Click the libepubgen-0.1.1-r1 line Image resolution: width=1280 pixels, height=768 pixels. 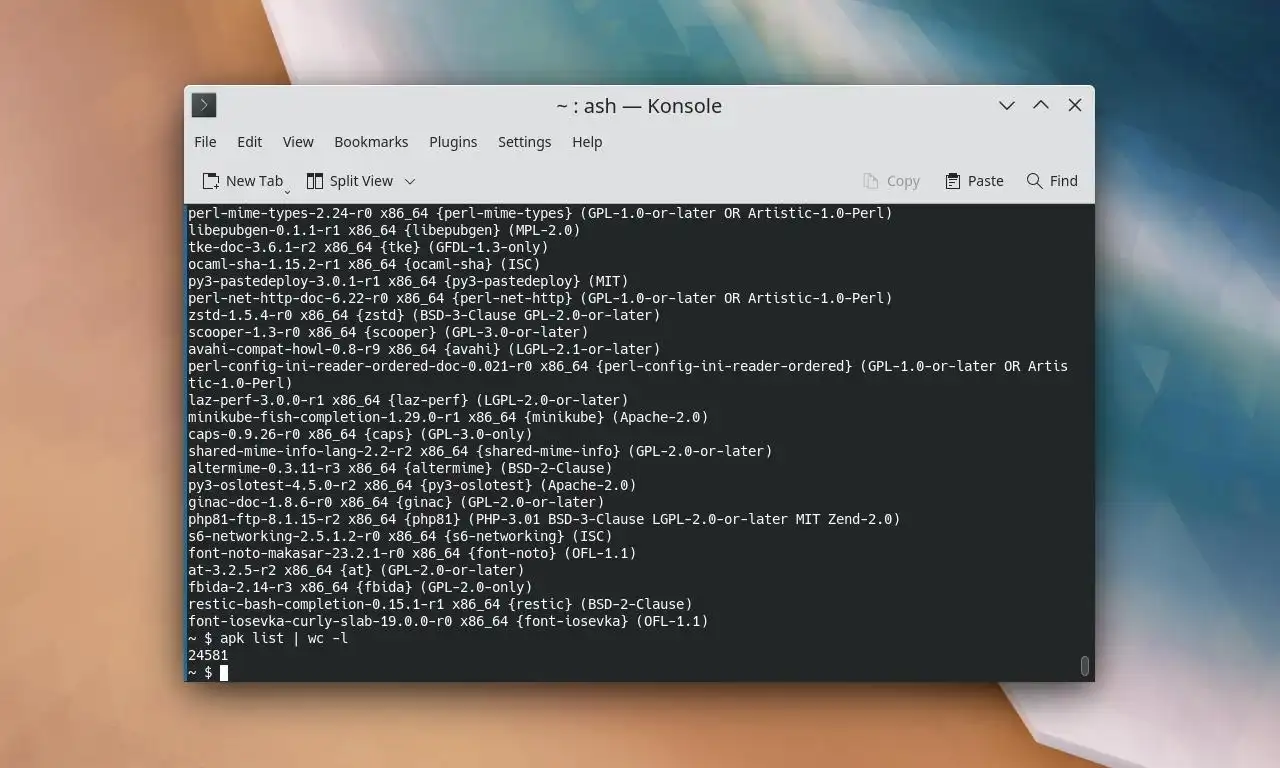coord(384,230)
